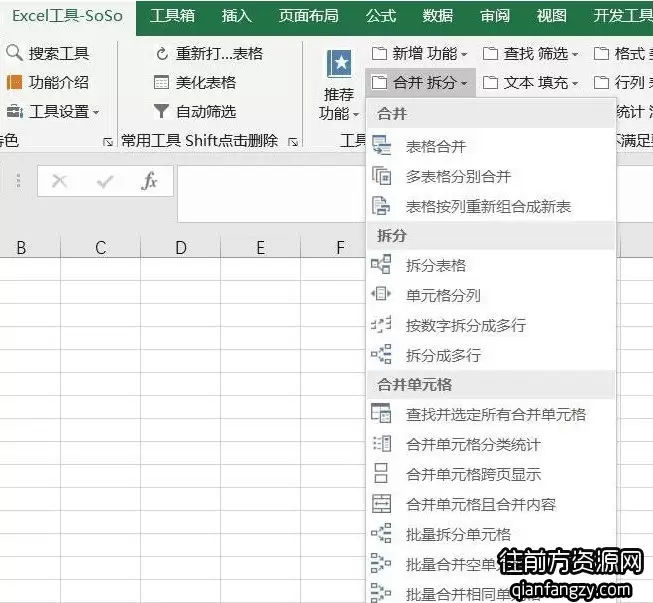Image resolution: width=653 pixels, height=603 pixels.
Task: Select column E header
Action: (261, 247)
